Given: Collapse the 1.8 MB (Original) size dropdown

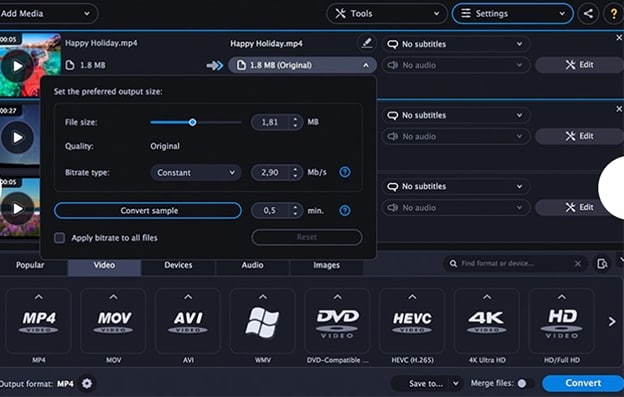Looking at the screenshot, I should (x=302, y=65).
